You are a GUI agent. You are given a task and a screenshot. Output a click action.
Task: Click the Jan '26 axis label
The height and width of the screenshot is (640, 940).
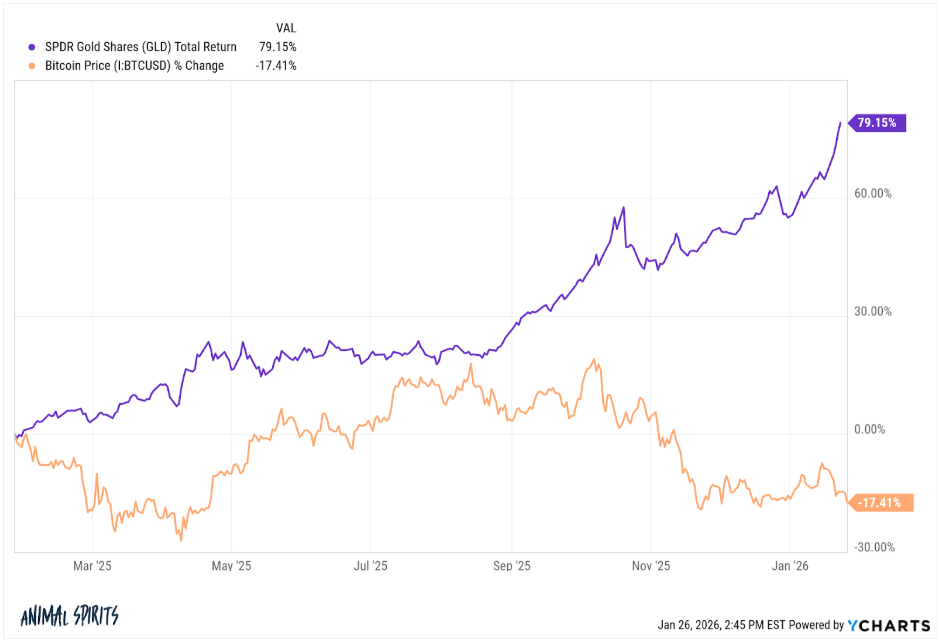coord(790,566)
